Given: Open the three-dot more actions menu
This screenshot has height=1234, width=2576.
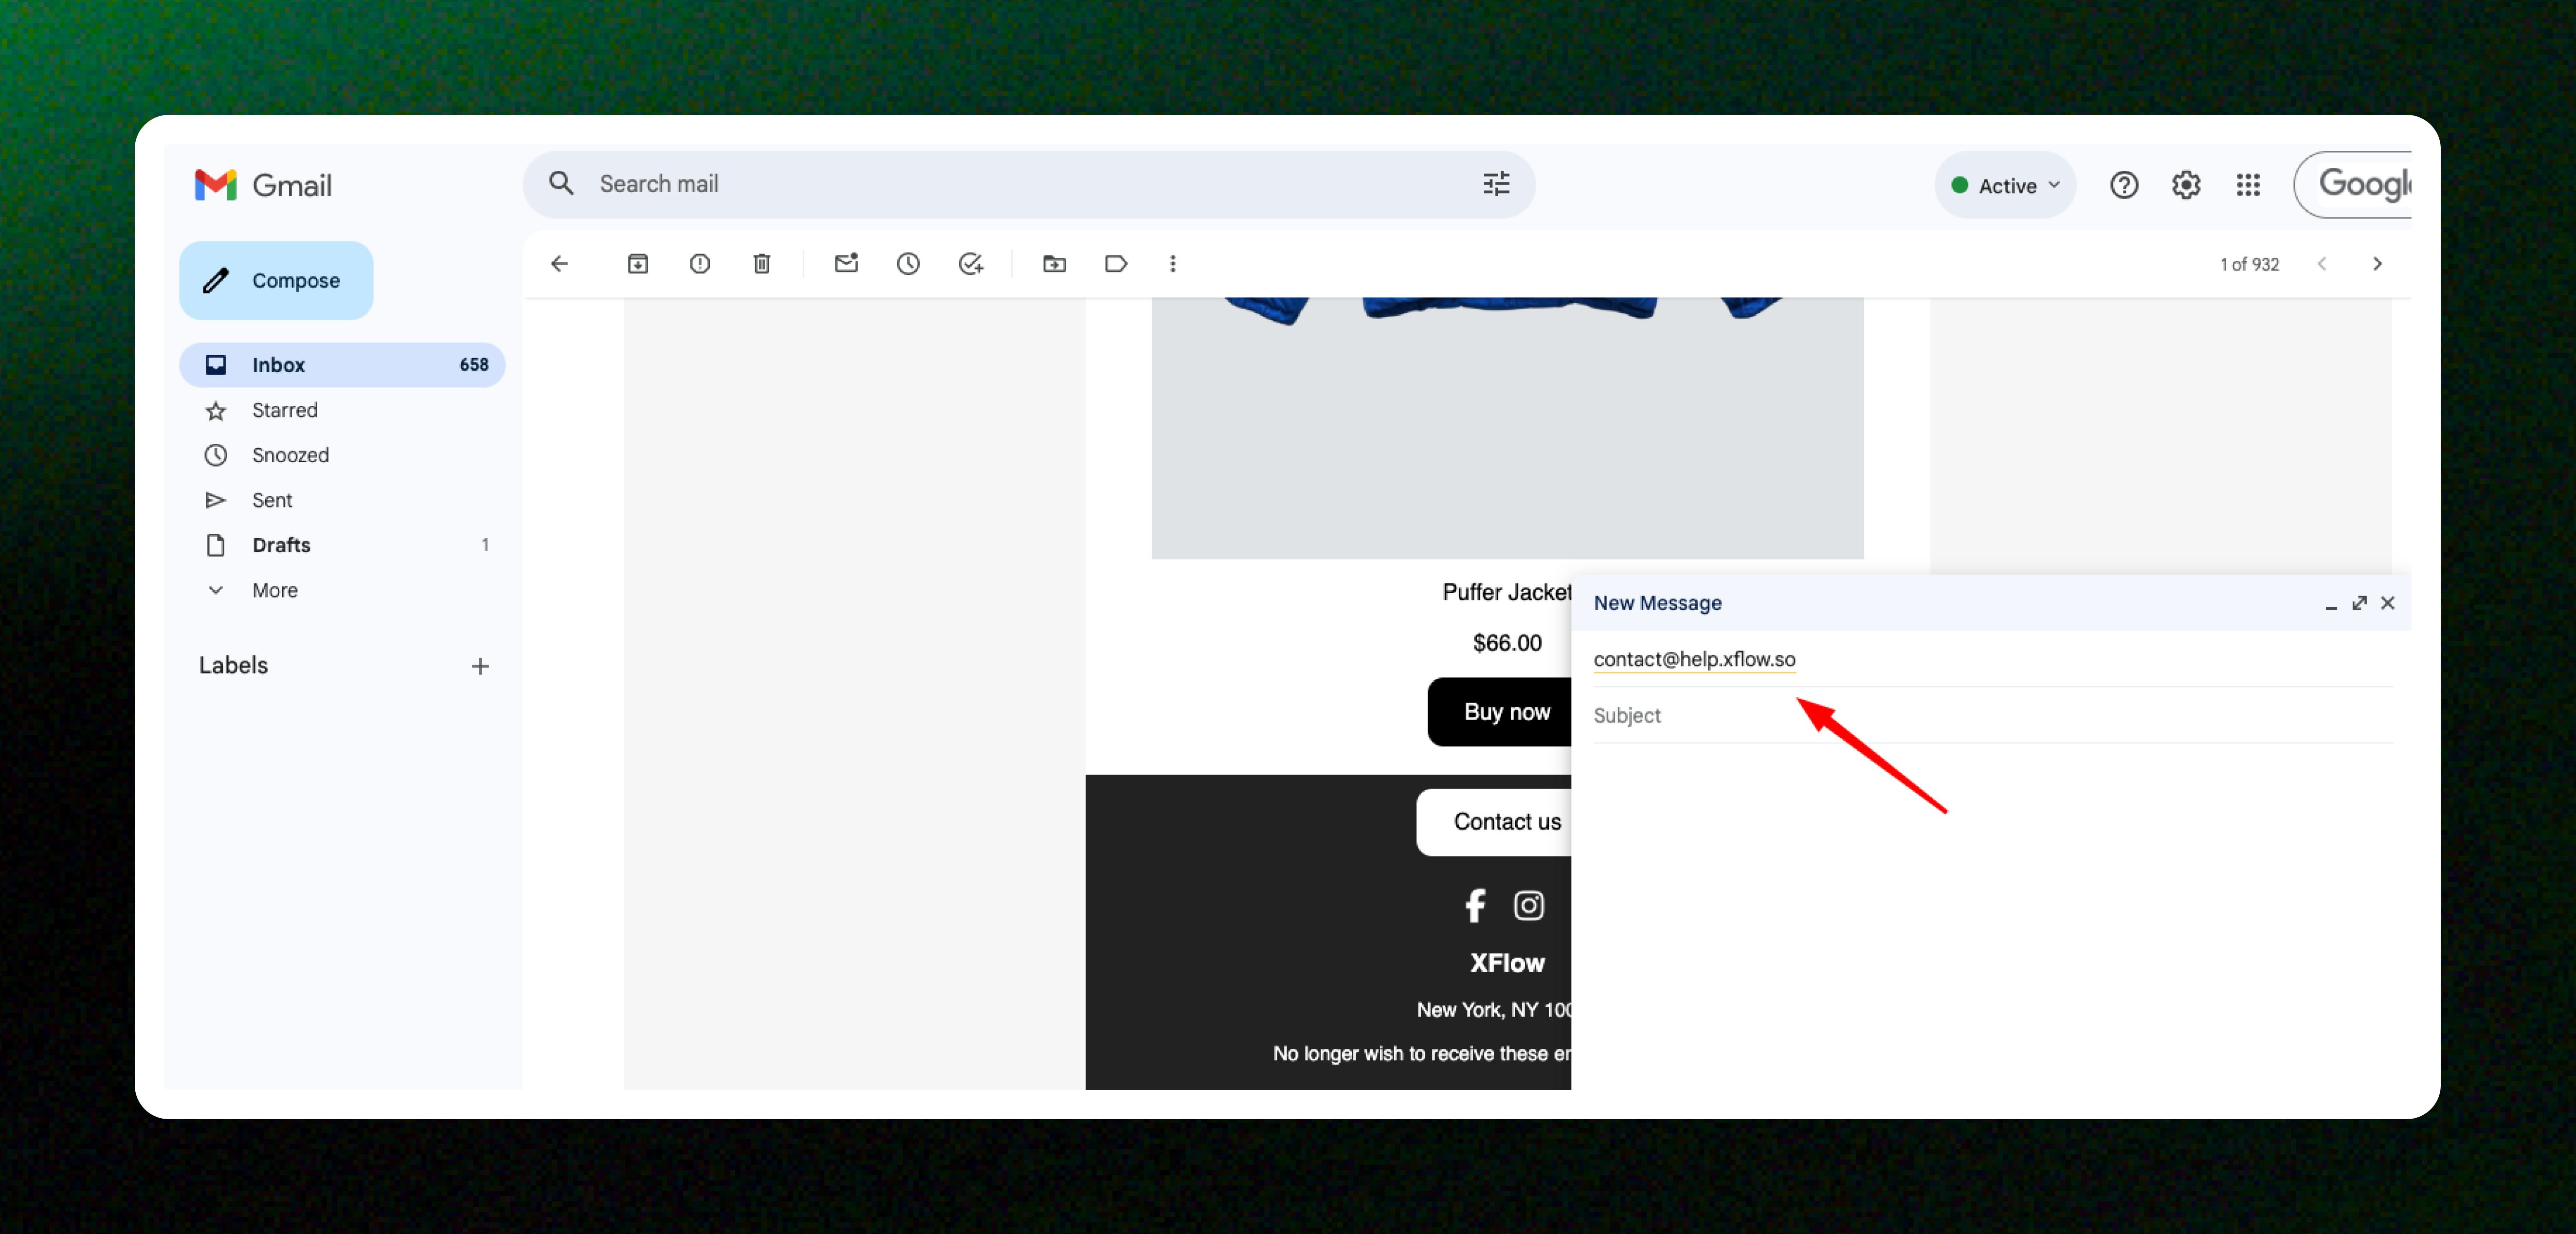Looking at the screenshot, I should [1173, 264].
